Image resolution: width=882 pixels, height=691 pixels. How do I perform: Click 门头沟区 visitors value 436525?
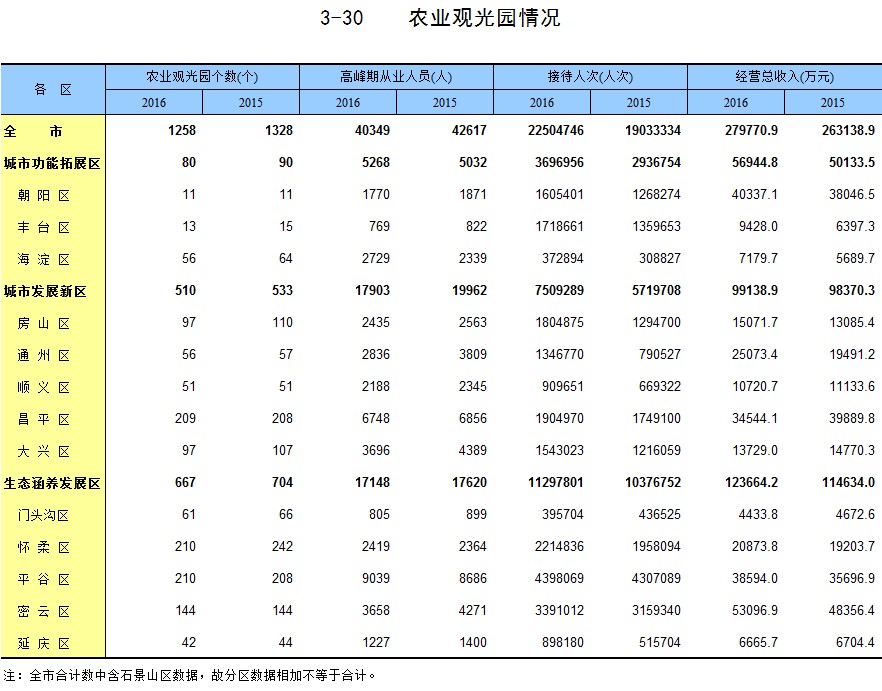point(660,515)
